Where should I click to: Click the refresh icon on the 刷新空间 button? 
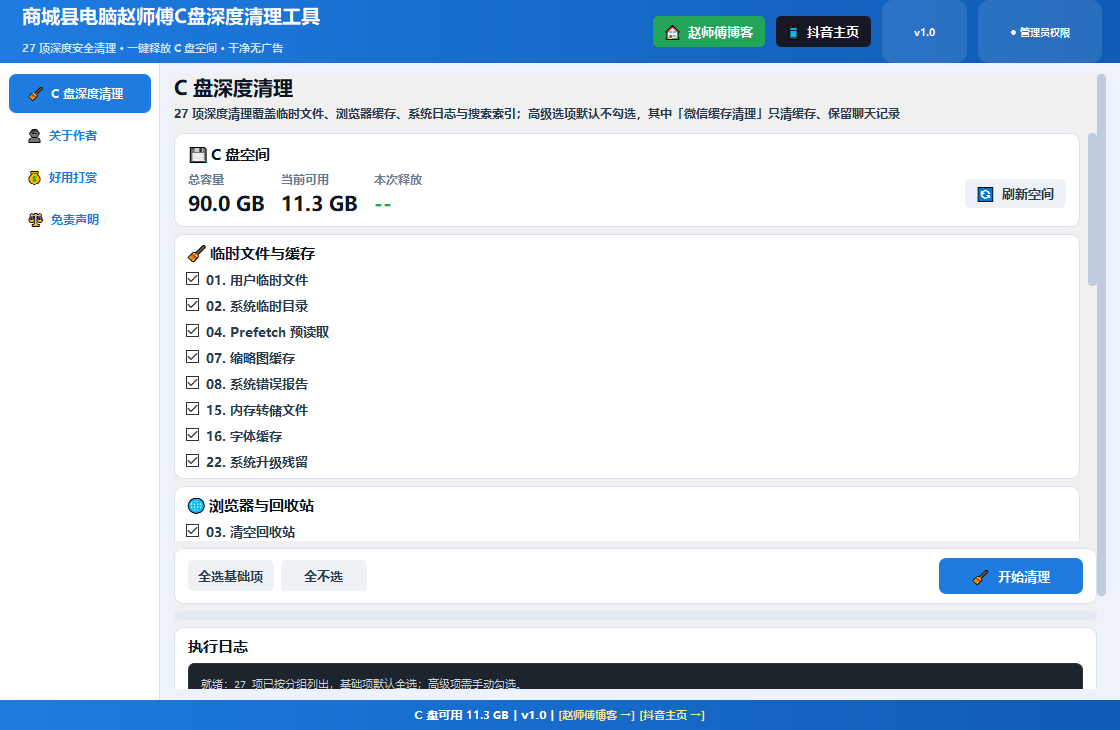click(985, 194)
